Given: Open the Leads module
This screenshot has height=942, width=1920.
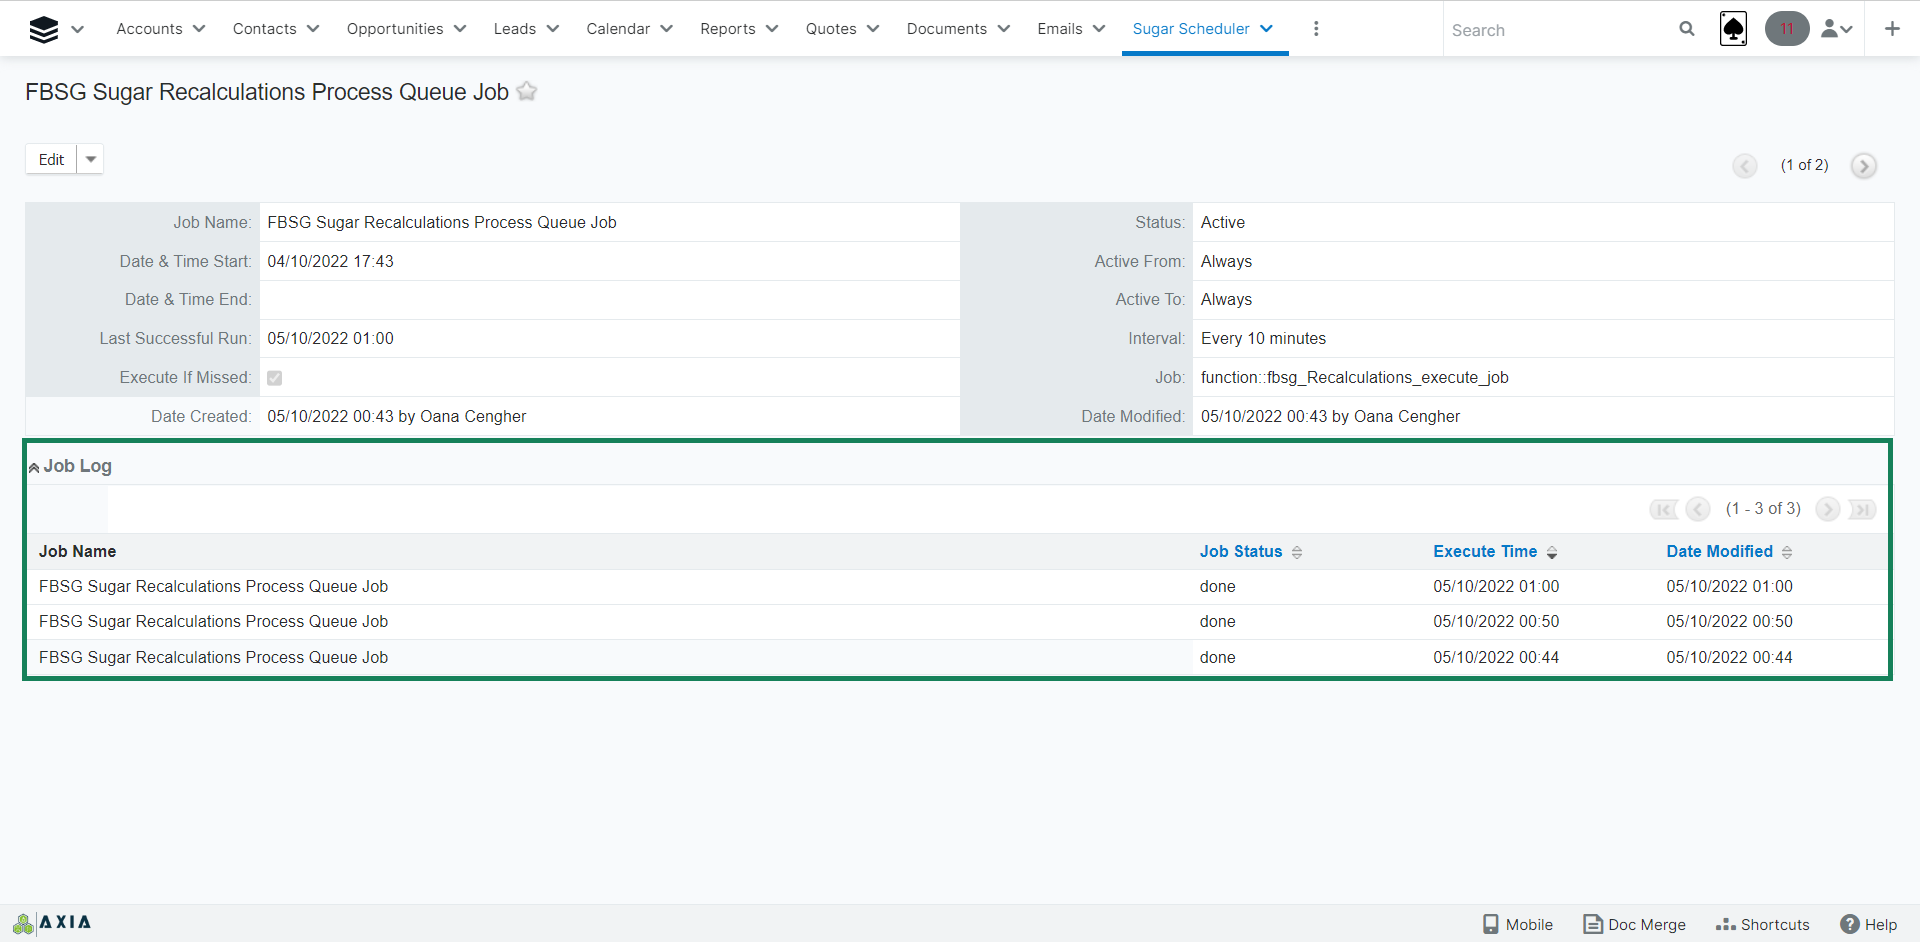Looking at the screenshot, I should point(515,29).
